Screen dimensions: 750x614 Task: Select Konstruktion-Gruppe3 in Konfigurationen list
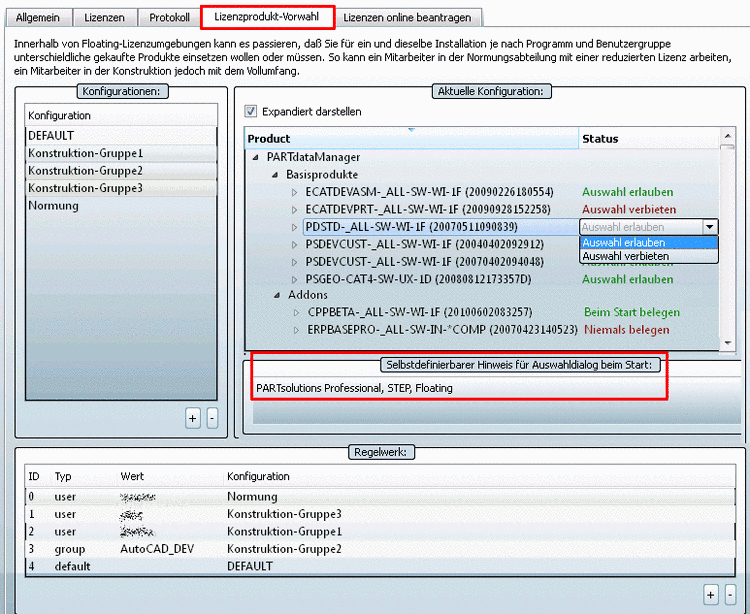[x=121, y=188]
